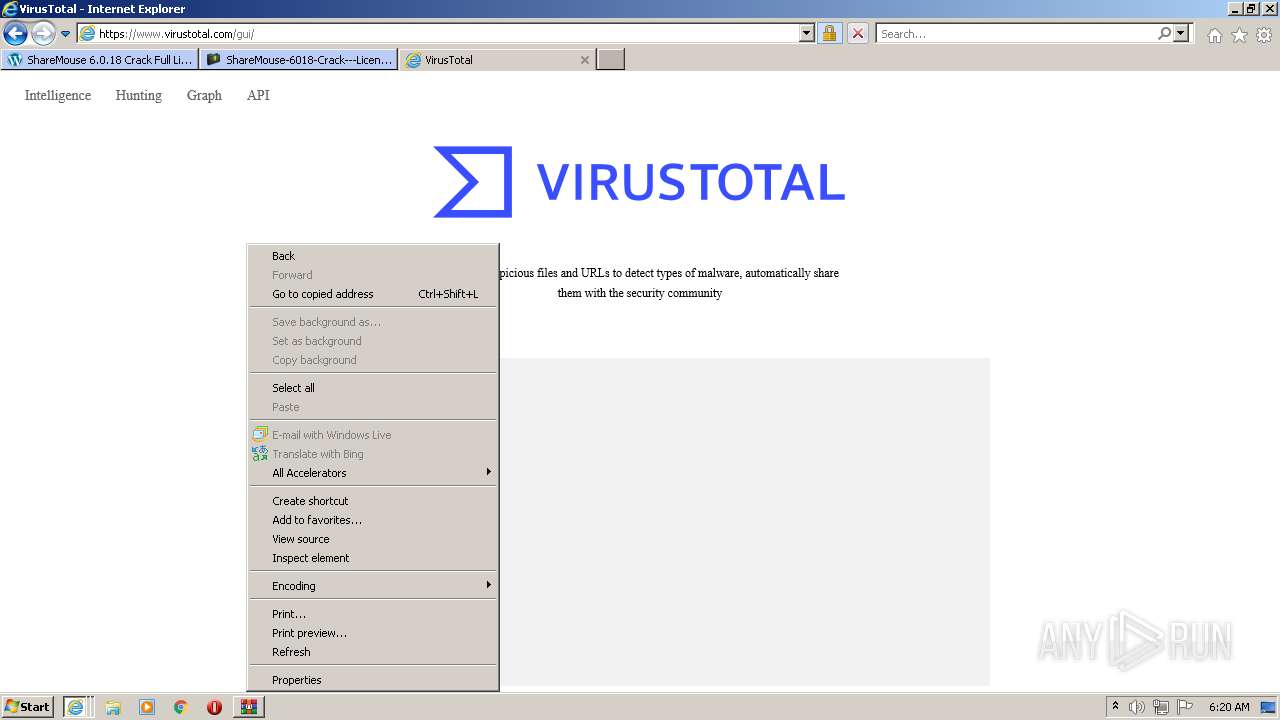Screen dimensions: 1280x720
Task: Expand All Accelerators submenu
Action: 373,473
